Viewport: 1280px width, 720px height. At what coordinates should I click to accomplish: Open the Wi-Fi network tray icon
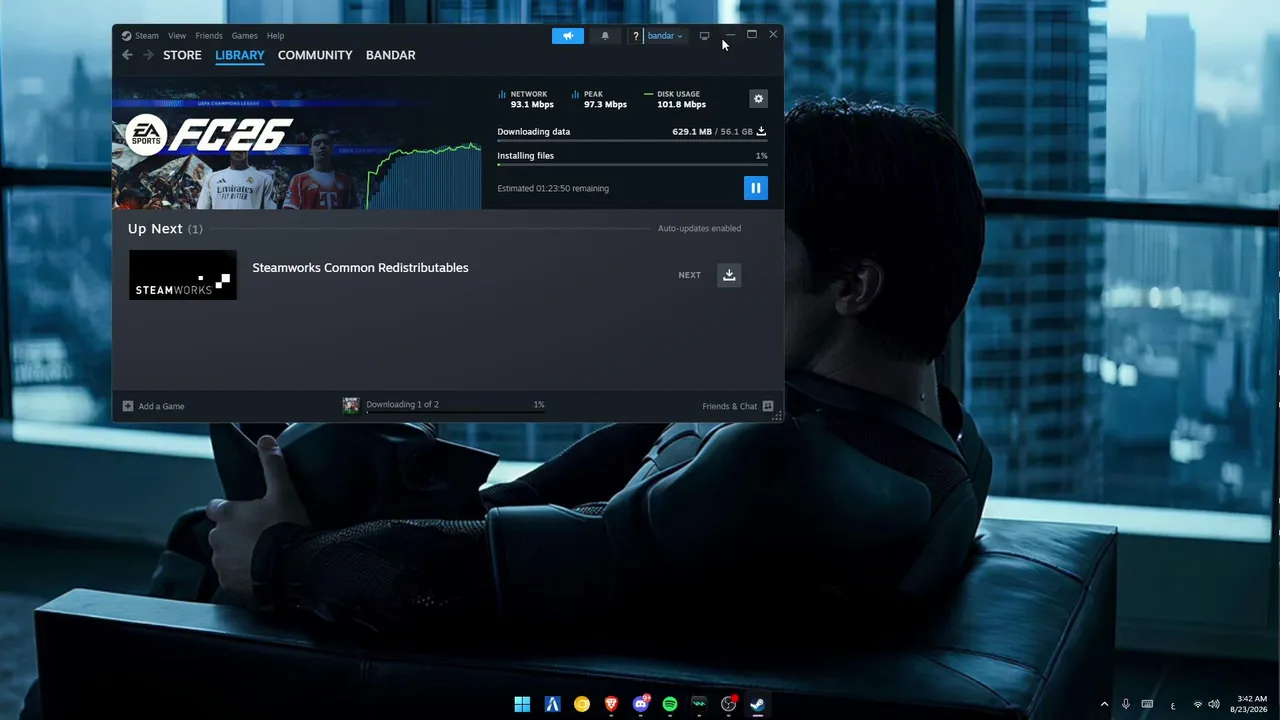pyautogui.click(x=1197, y=704)
